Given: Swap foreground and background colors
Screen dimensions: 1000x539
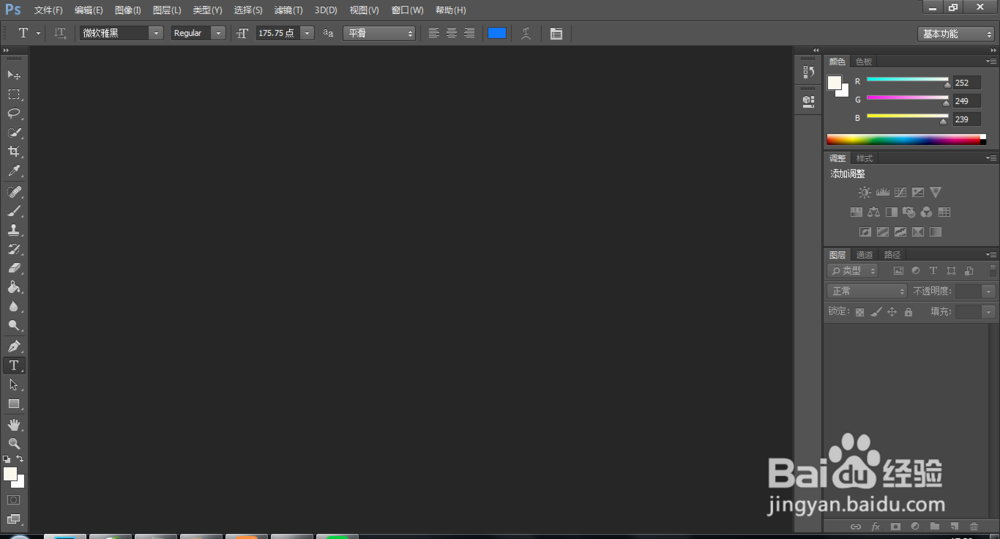Looking at the screenshot, I should [20, 459].
